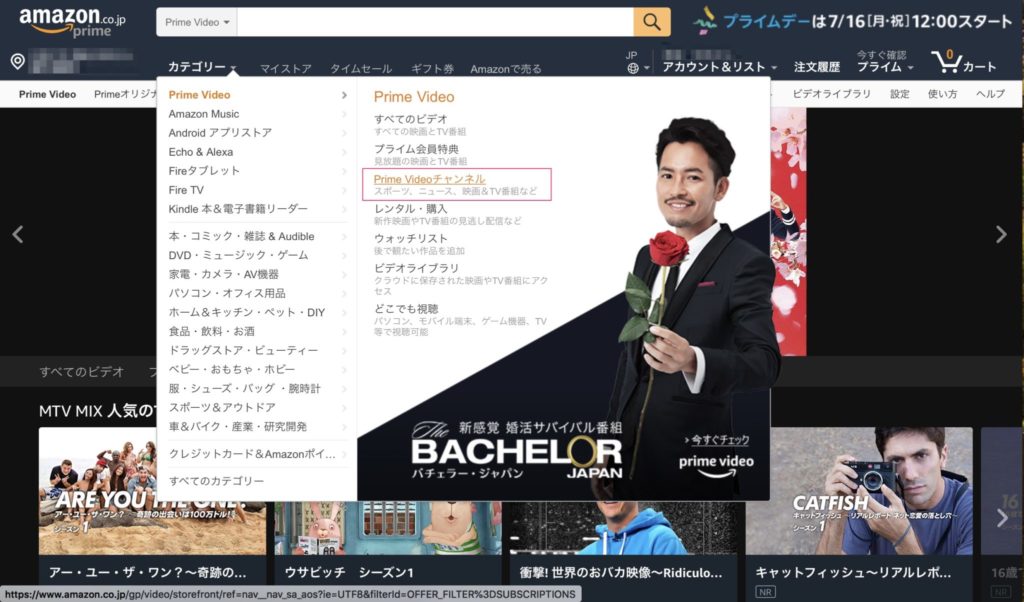Image resolution: width=1024 pixels, height=602 pixels.
Task: Open どこでも視聴 link in flyout
Action: [406, 309]
